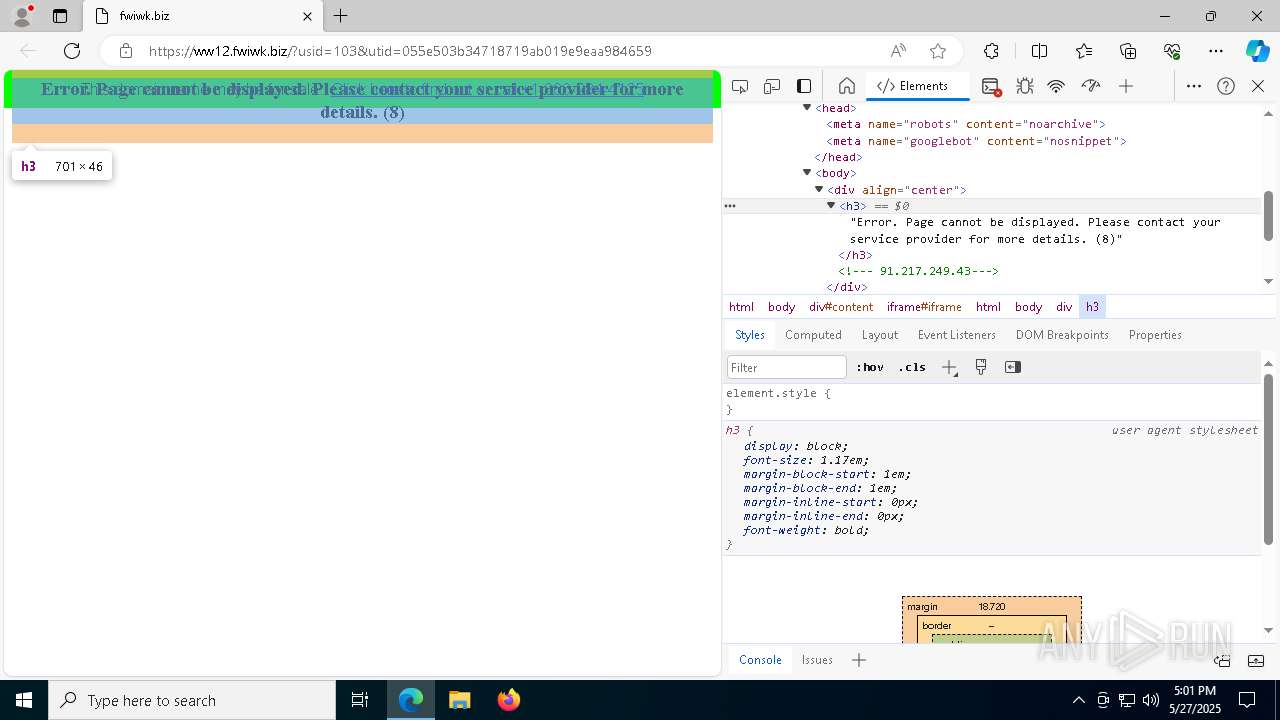Open the Sources bug icon tool
The image size is (1280, 720).
pos(1024,86)
